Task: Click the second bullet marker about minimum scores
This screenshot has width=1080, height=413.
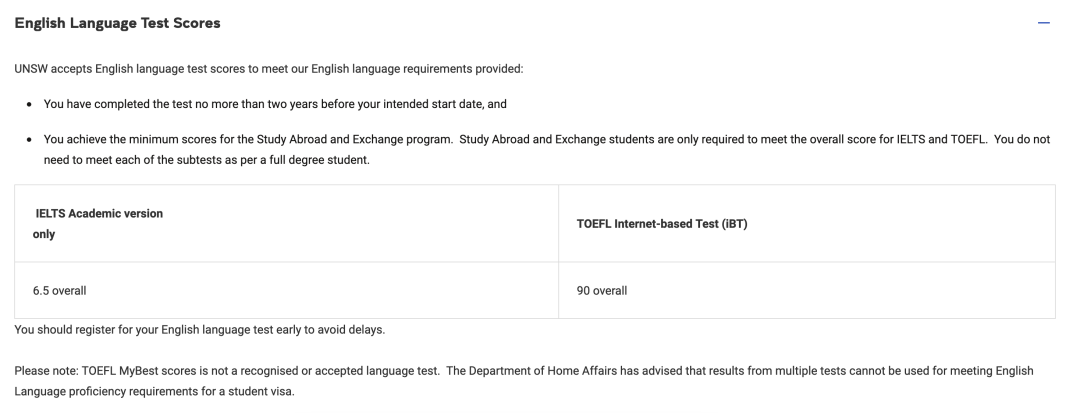Action: click(29, 140)
